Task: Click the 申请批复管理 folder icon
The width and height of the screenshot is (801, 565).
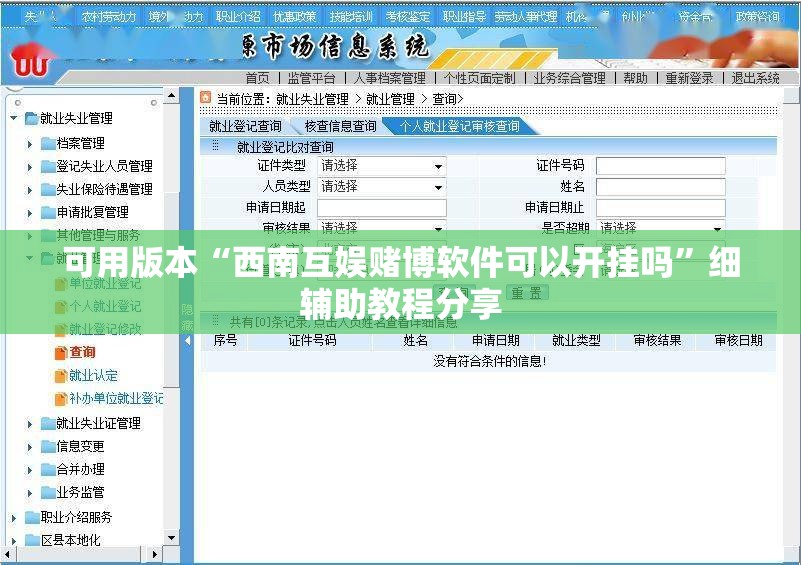Action: 48,213
